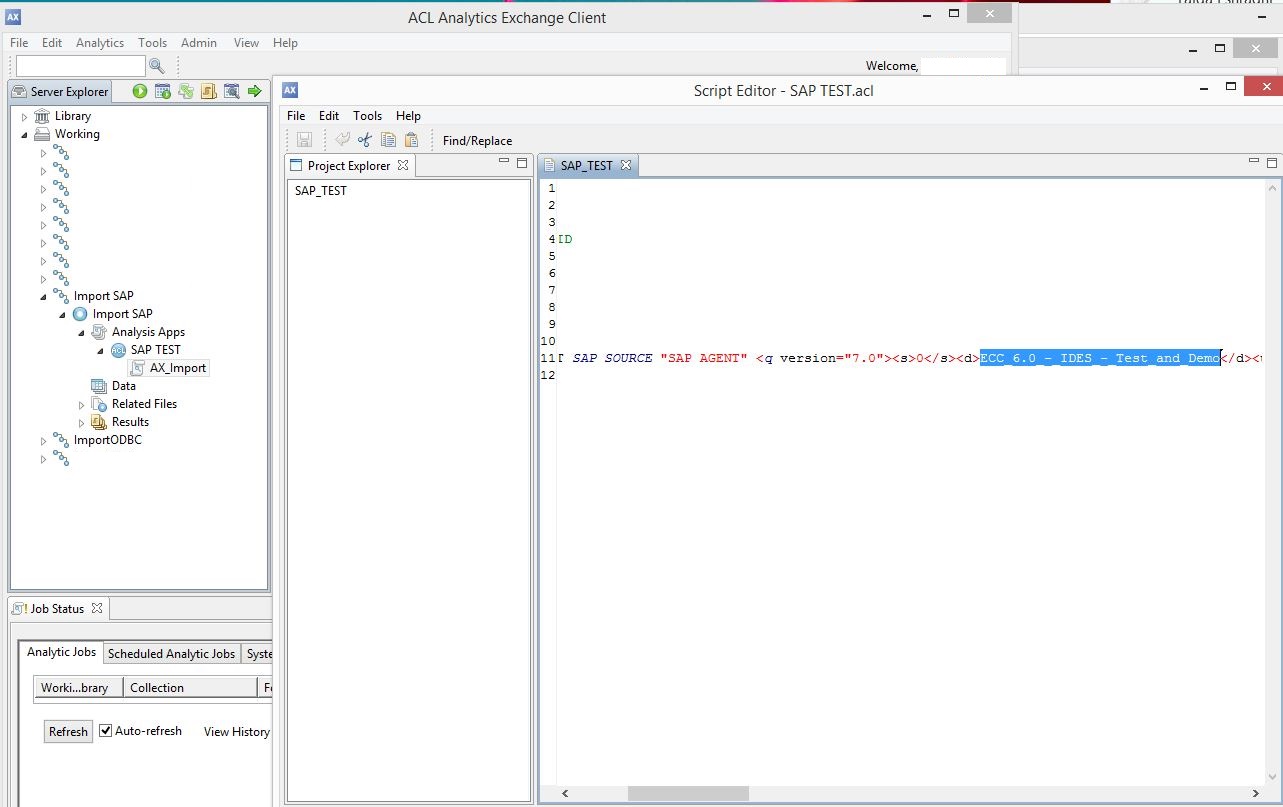Click the schedule calendar icon in Server Explorer
This screenshot has height=807, width=1283.
pos(163,91)
